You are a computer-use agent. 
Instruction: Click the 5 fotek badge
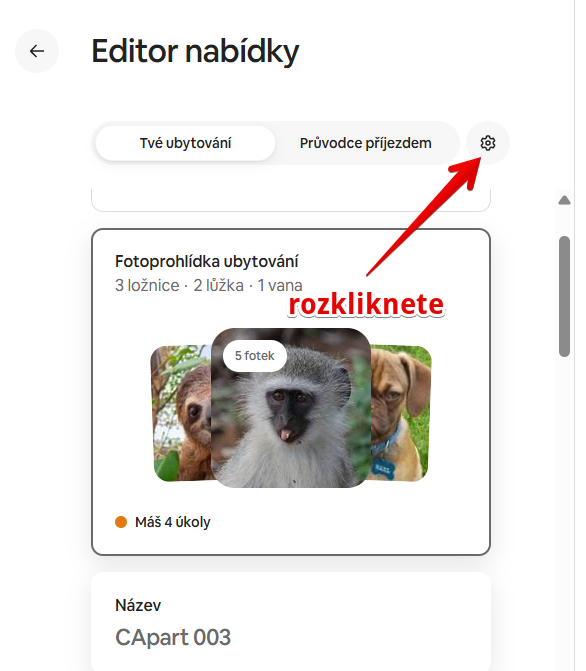(x=255, y=356)
